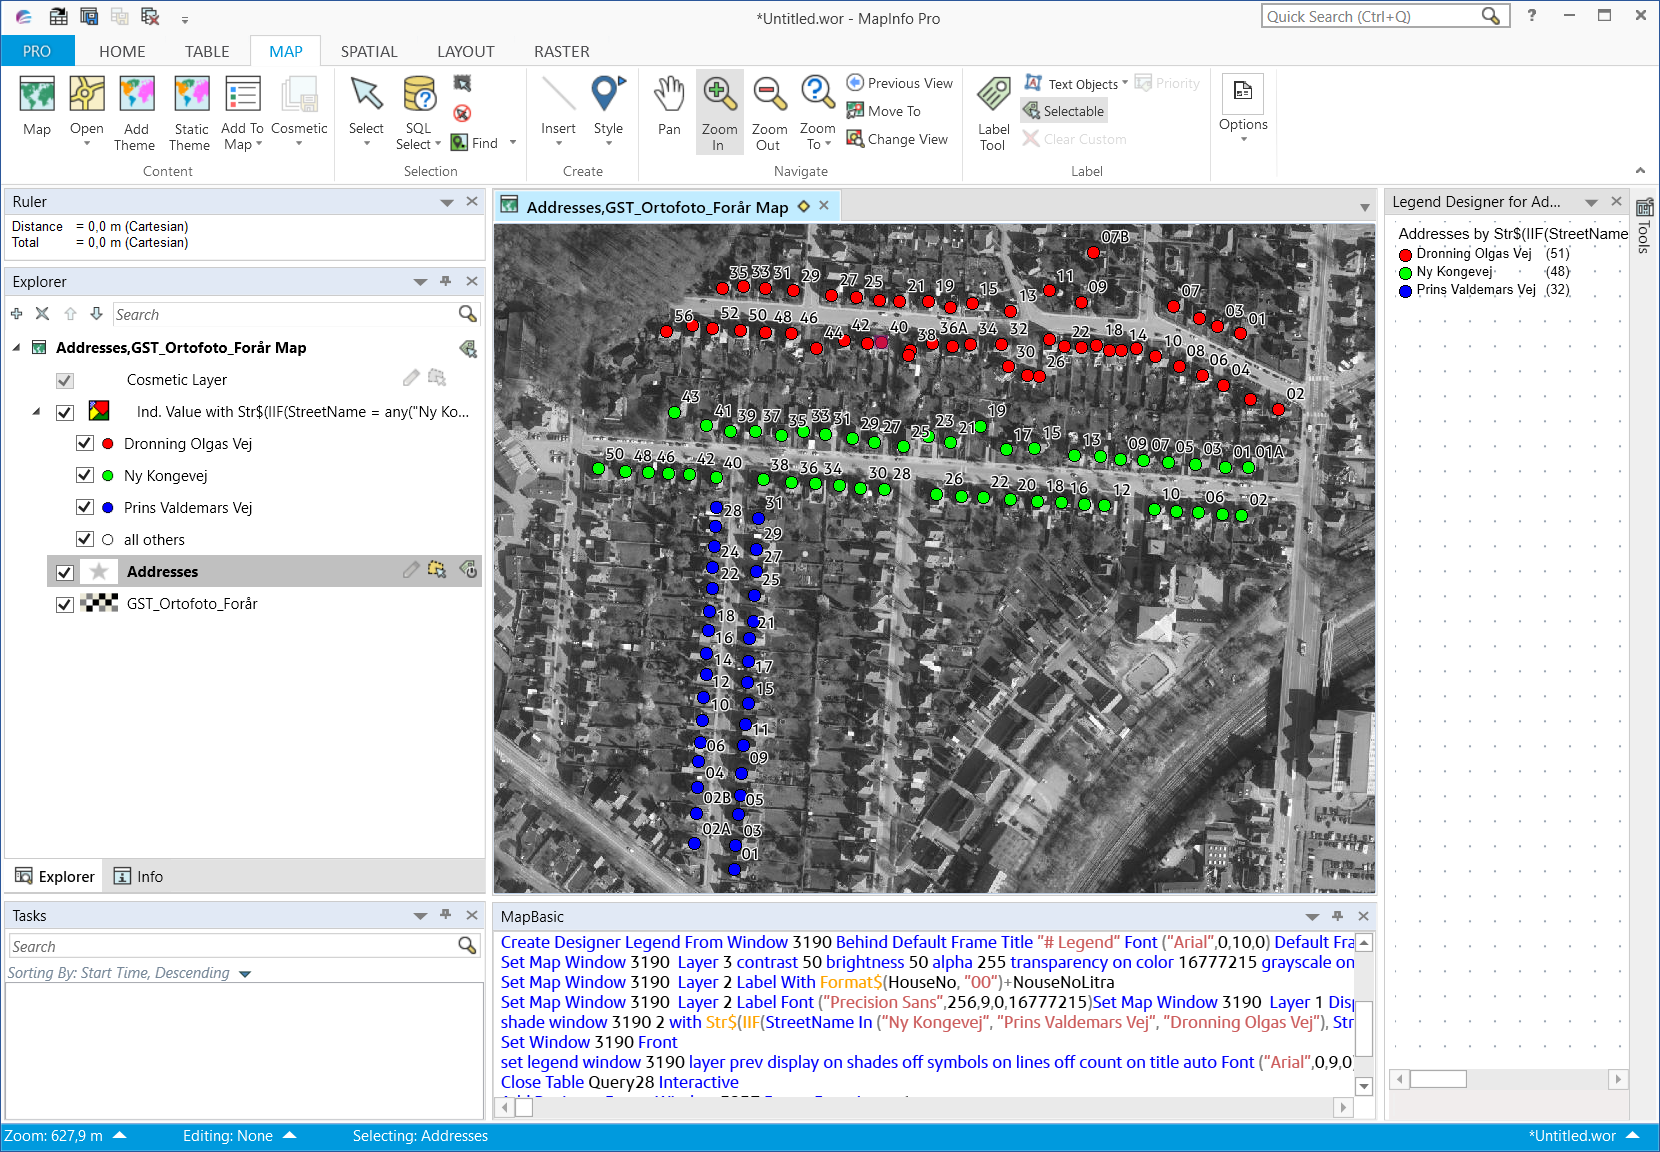
Task: Select the Pan tool
Action: 668,110
